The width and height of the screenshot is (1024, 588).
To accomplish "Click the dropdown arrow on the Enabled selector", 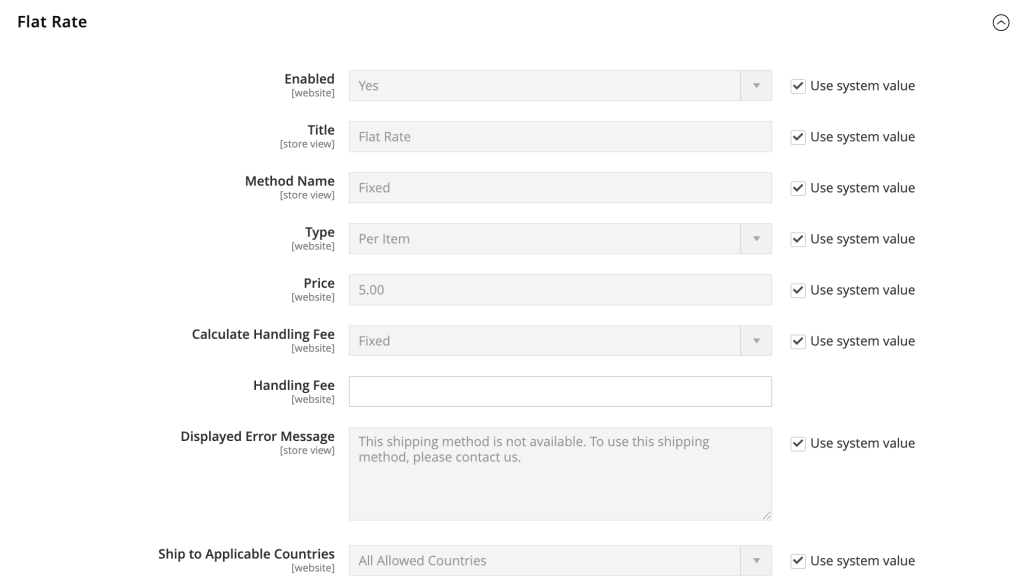I will [x=757, y=85].
